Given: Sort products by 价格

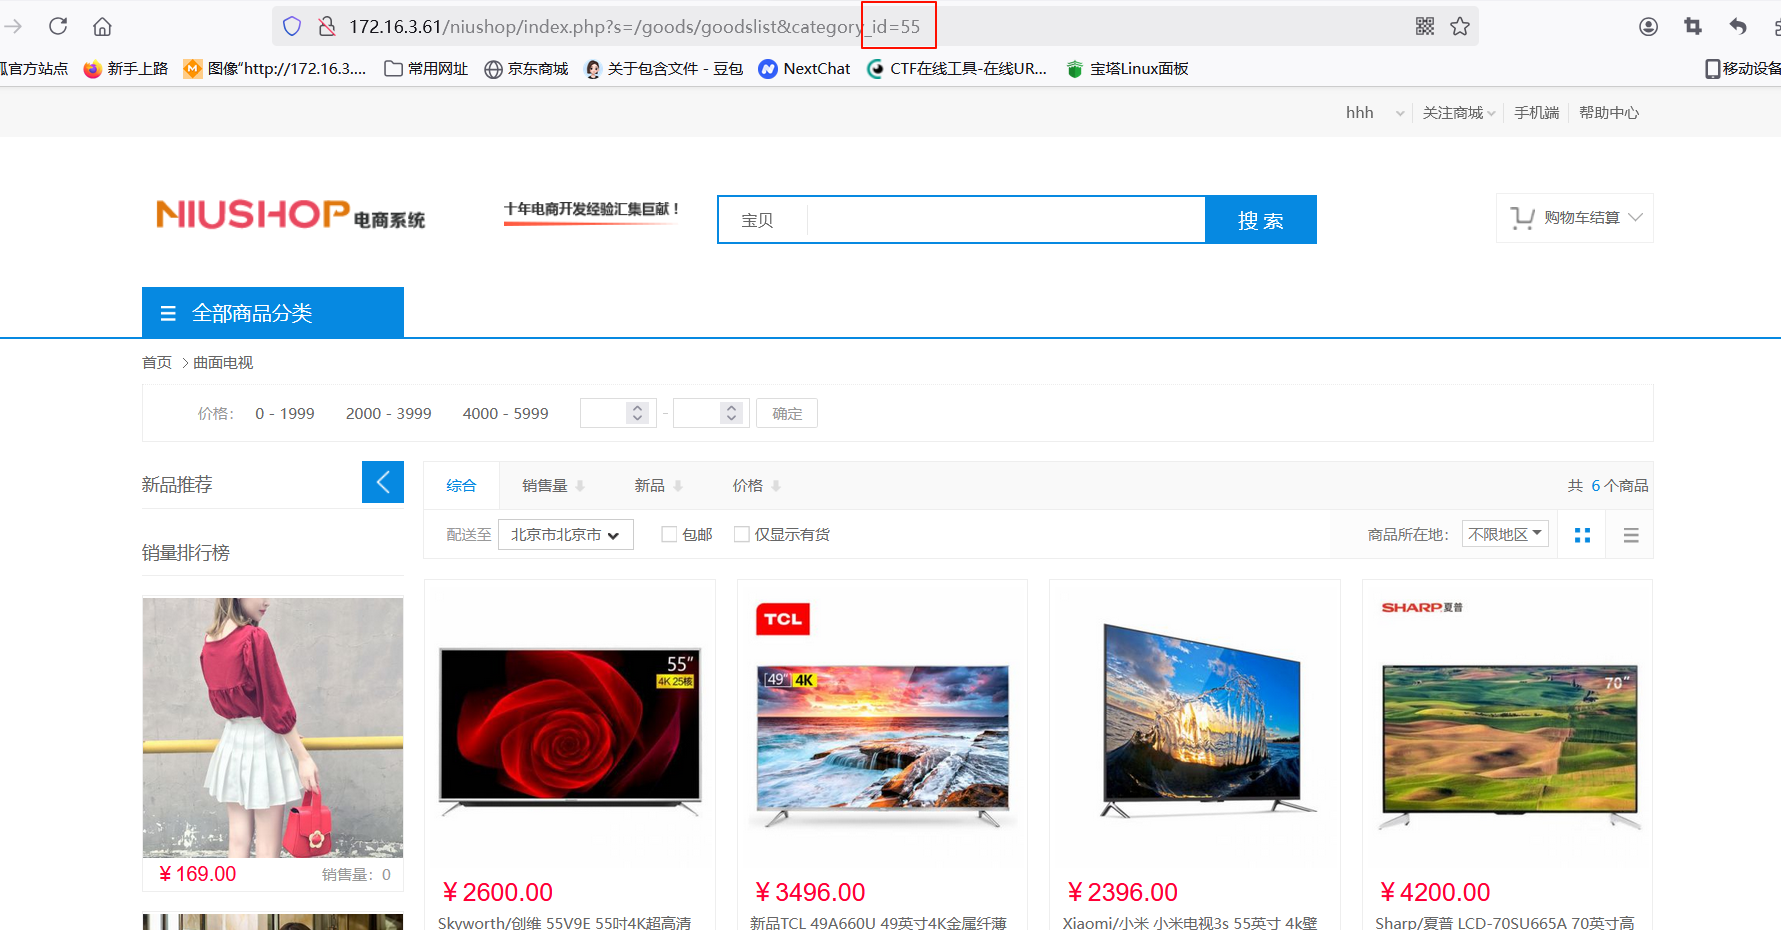Looking at the screenshot, I should pyautogui.click(x=756, y=485).
